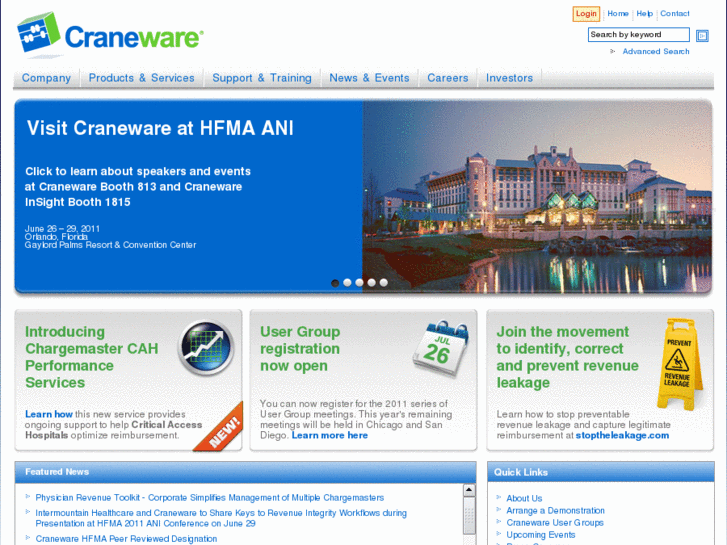Open the Upcoming Events quick link
The image size is (727, 545).
point(541,534)
